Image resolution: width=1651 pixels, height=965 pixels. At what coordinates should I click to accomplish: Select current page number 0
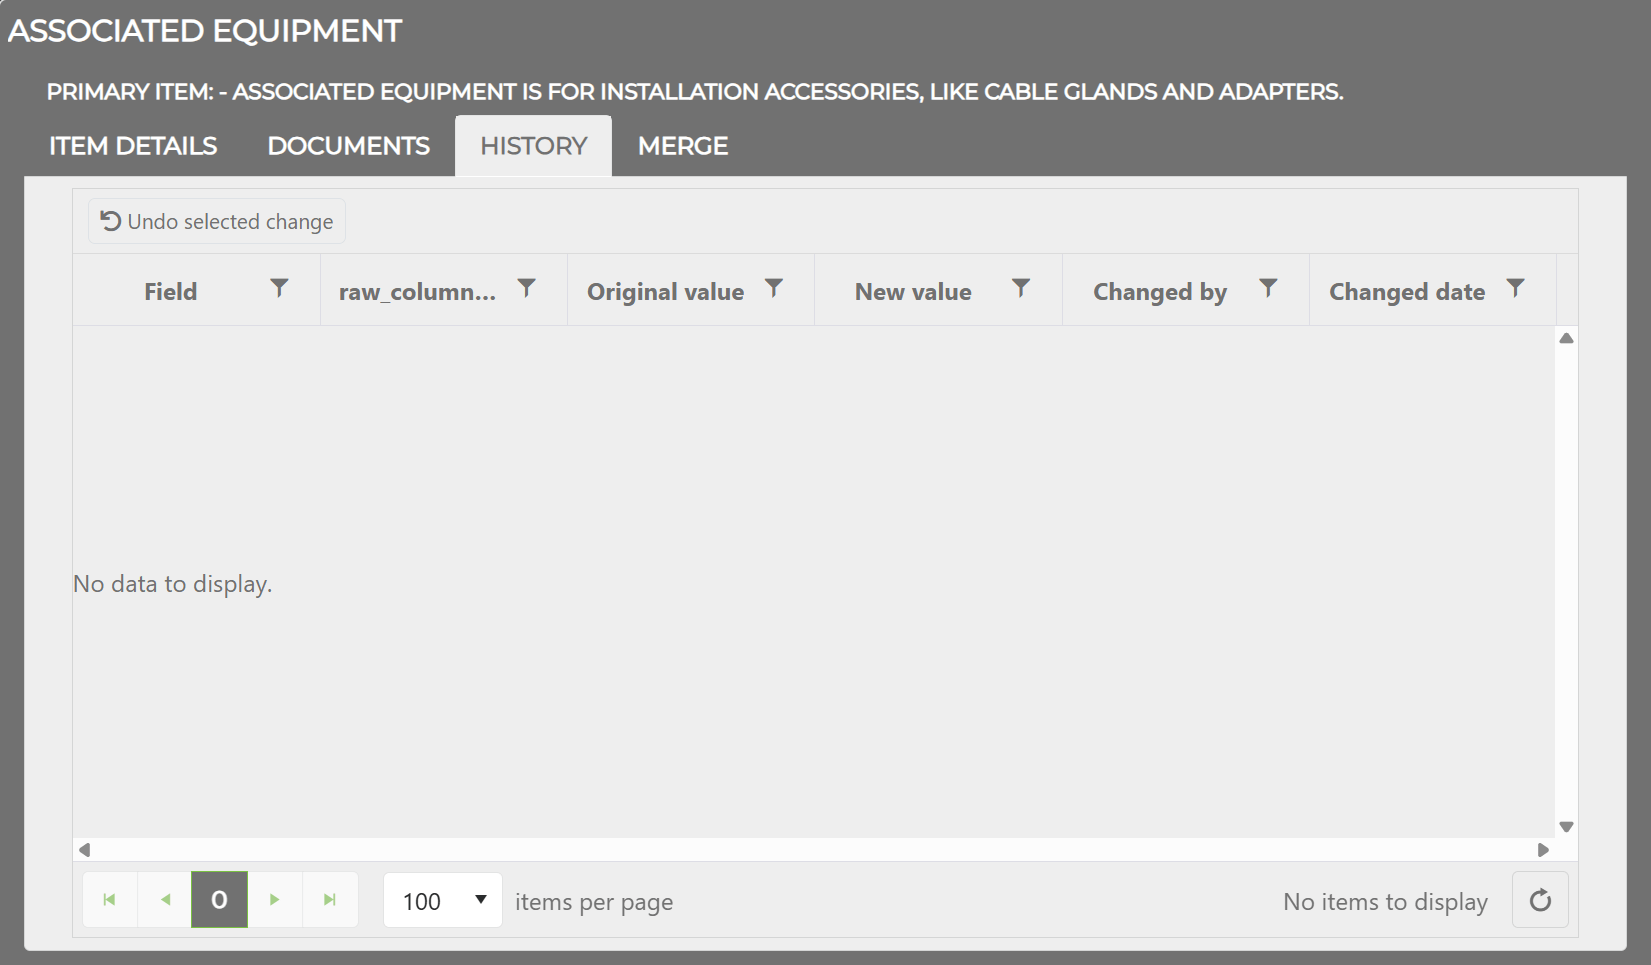point(219,900)
